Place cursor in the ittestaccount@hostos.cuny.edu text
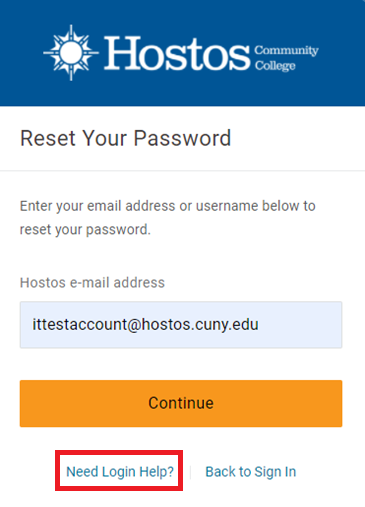 point(145,325)
